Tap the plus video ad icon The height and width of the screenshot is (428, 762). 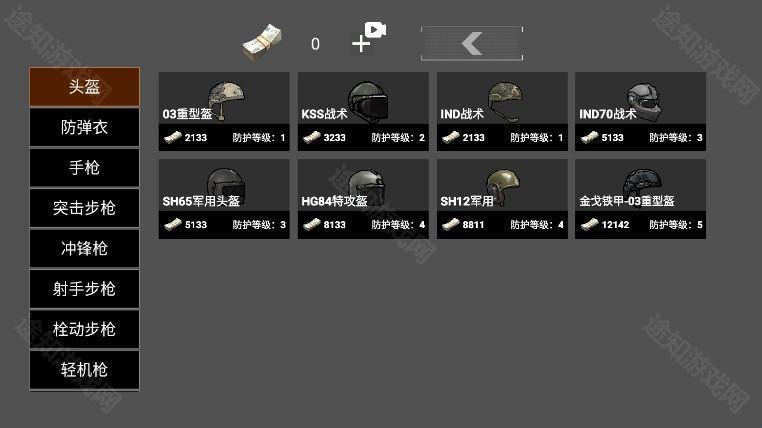368,37
